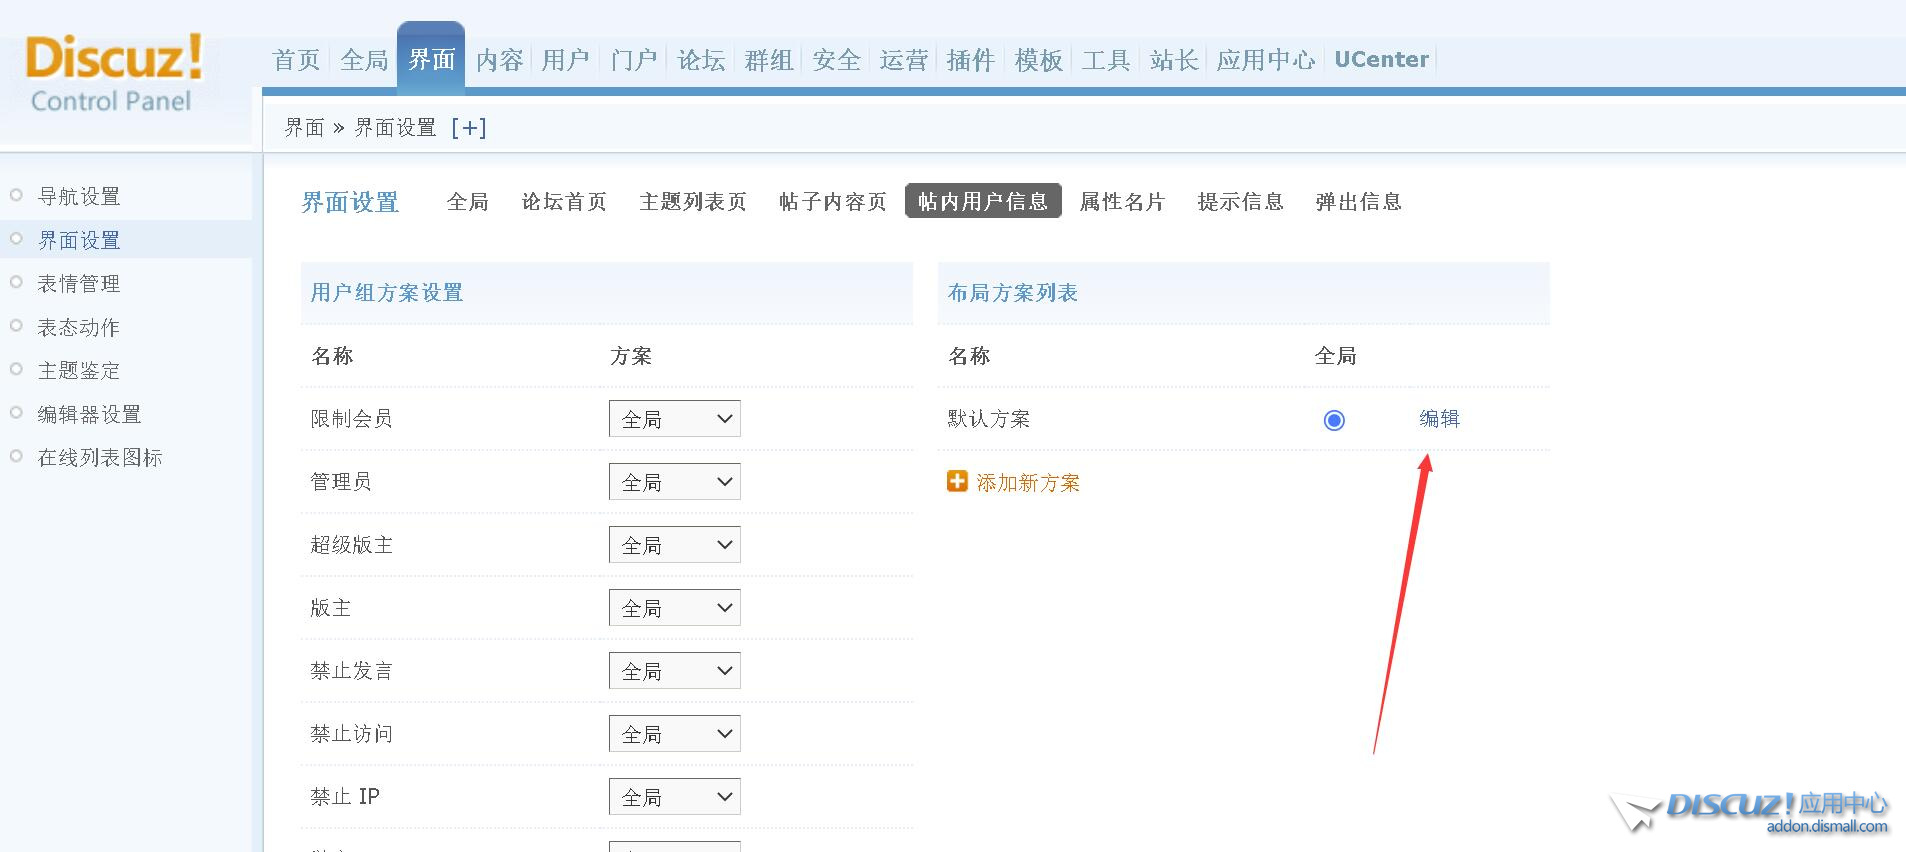This screenshot has height=852, width=1906.
Task: Open the 管理员 scheme dropdown
Action: pyautogui.click(x=675, y=482)
